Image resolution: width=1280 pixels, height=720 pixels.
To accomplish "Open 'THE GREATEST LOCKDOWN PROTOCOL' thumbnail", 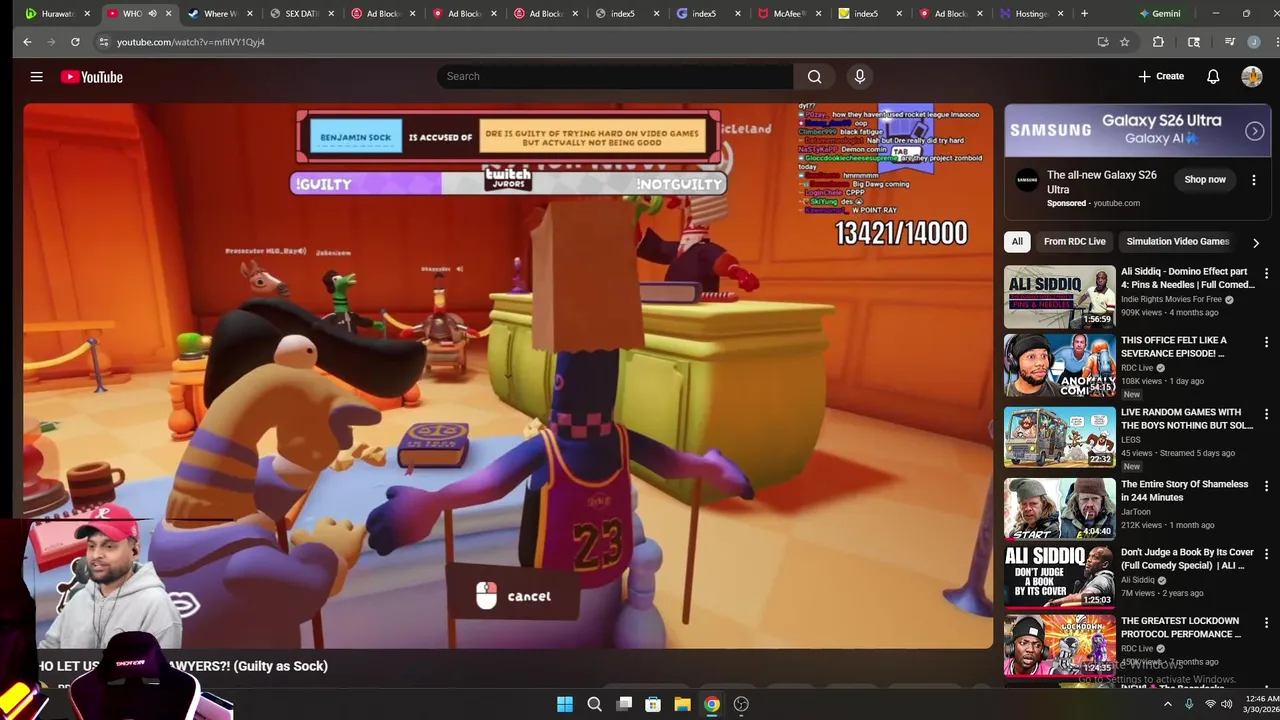I will [x=1059, y=646].
